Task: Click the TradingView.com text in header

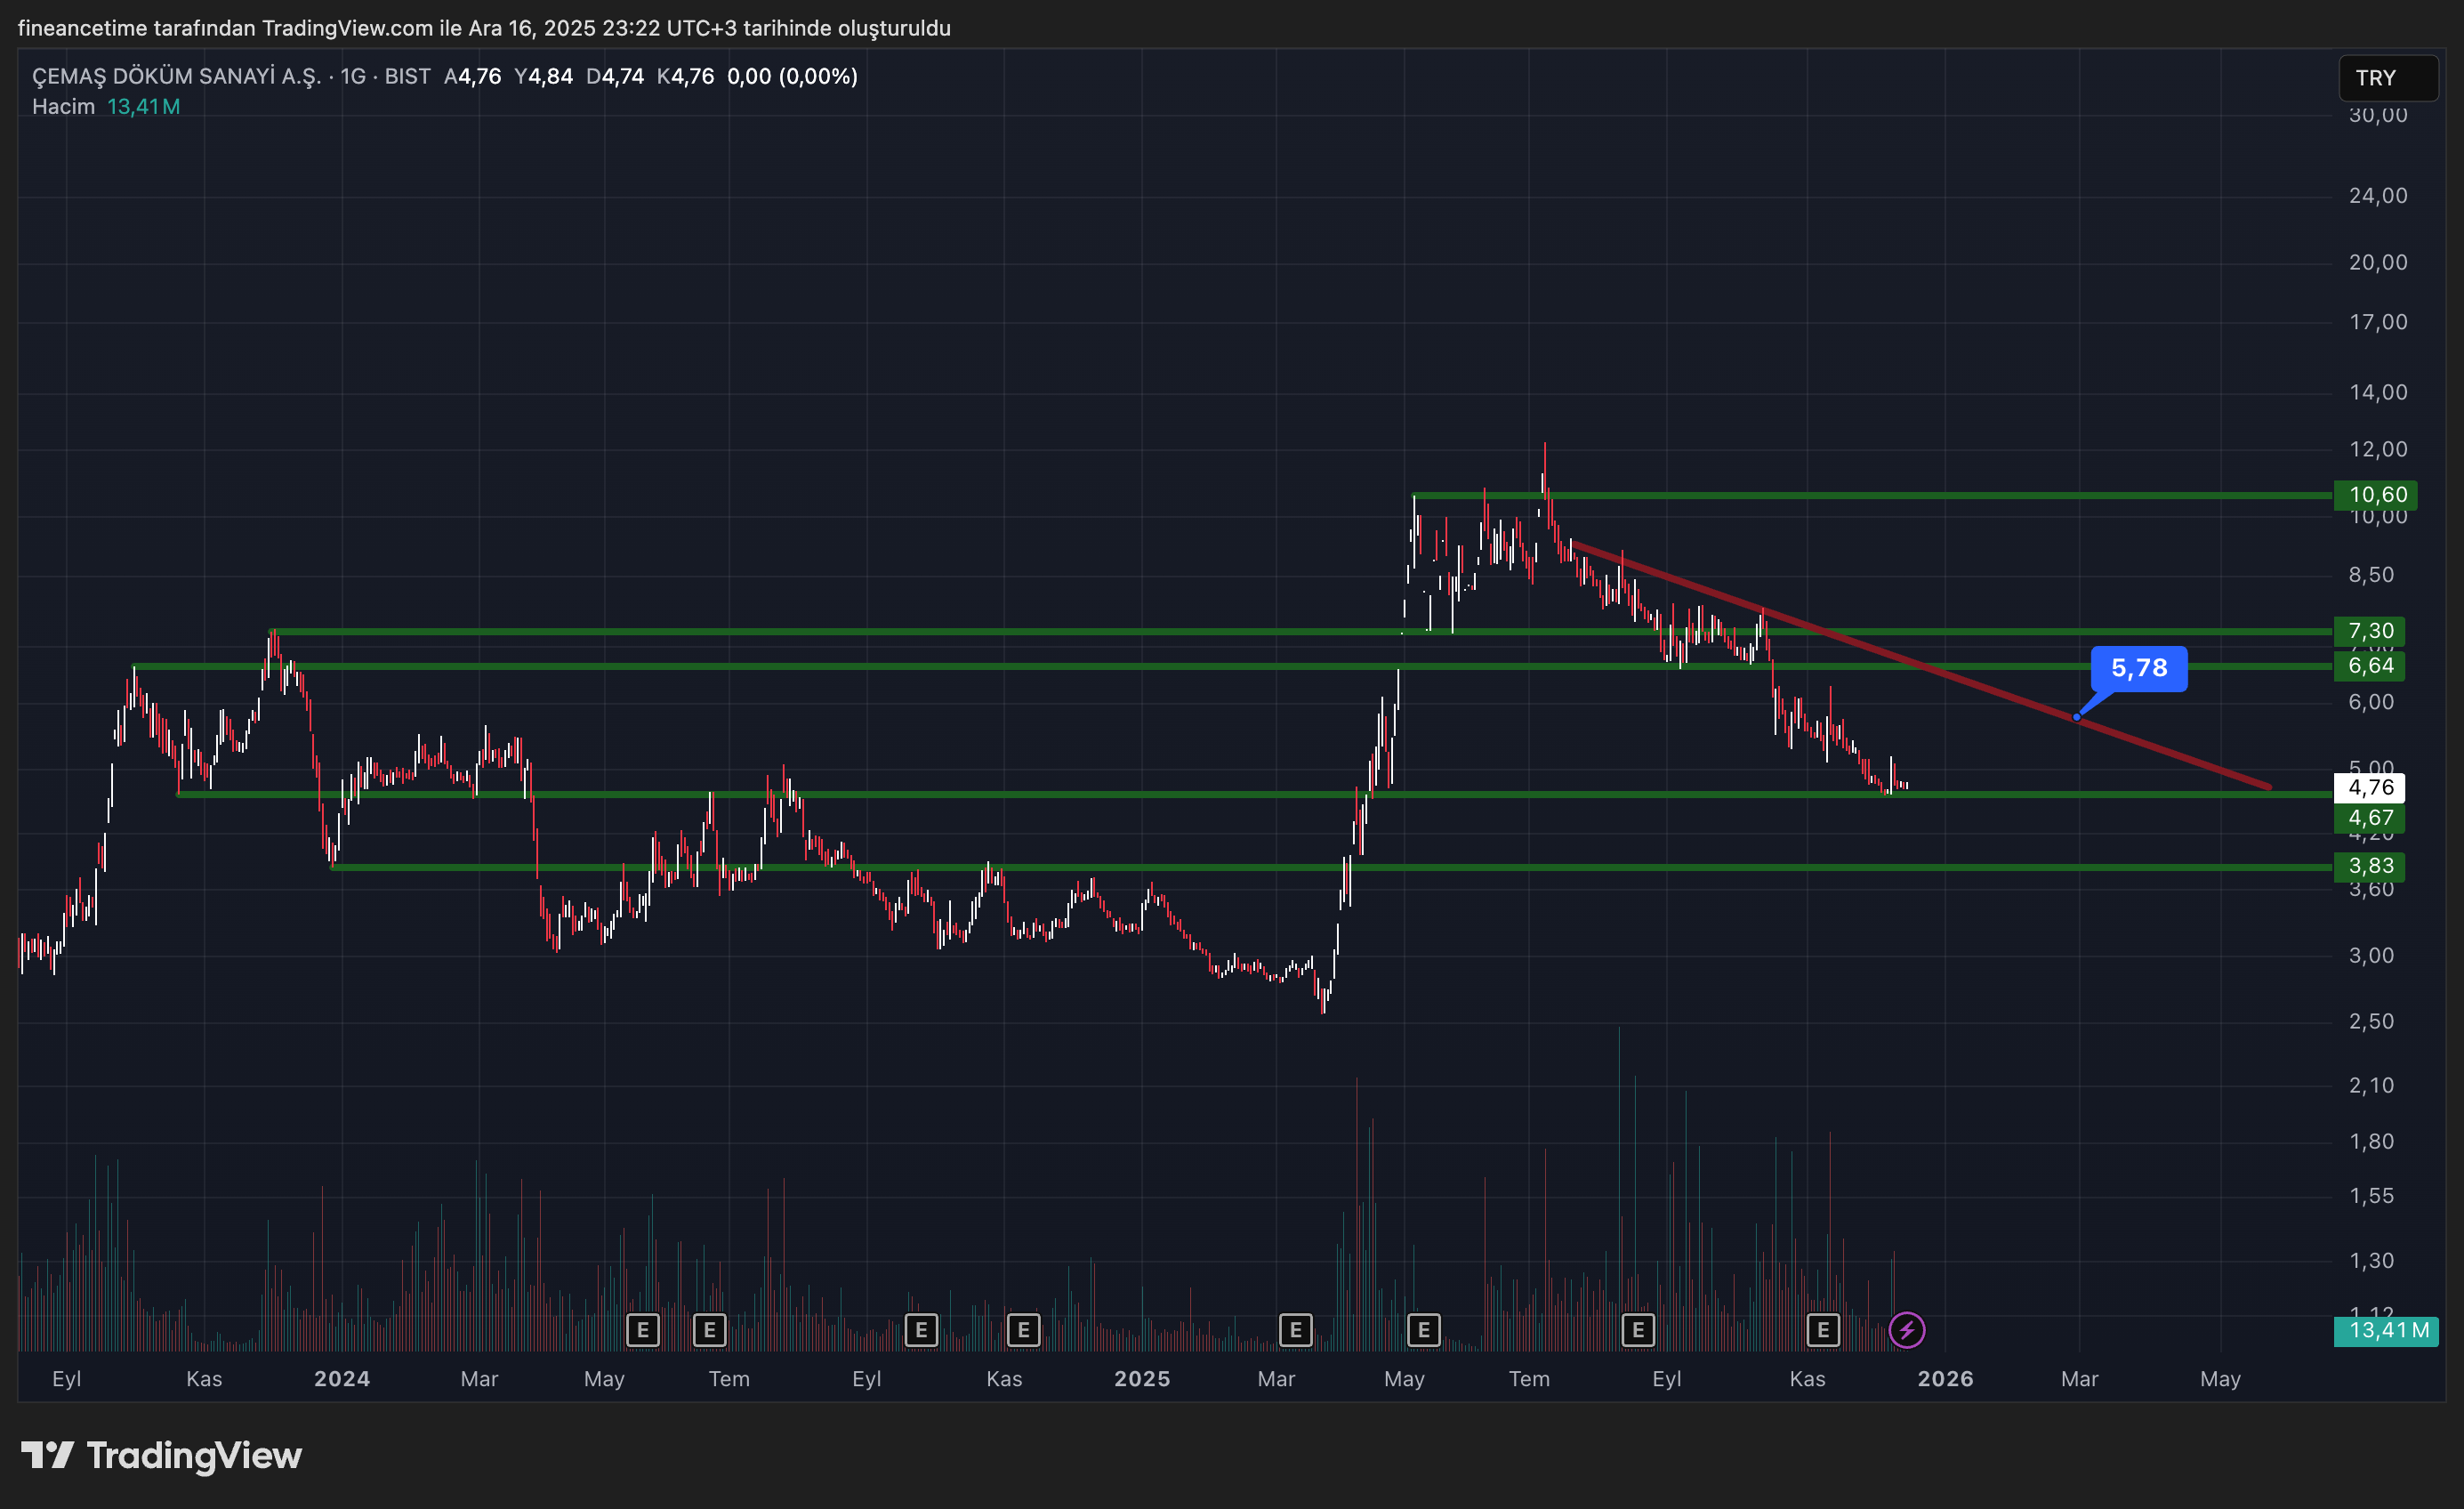Action: [x=347, y=28]
